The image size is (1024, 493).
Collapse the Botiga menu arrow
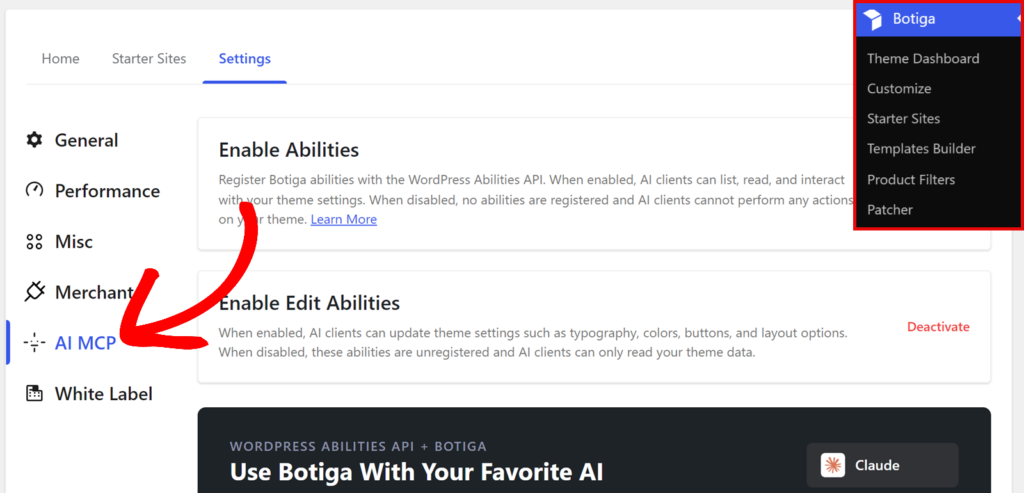click(1019, 19)
